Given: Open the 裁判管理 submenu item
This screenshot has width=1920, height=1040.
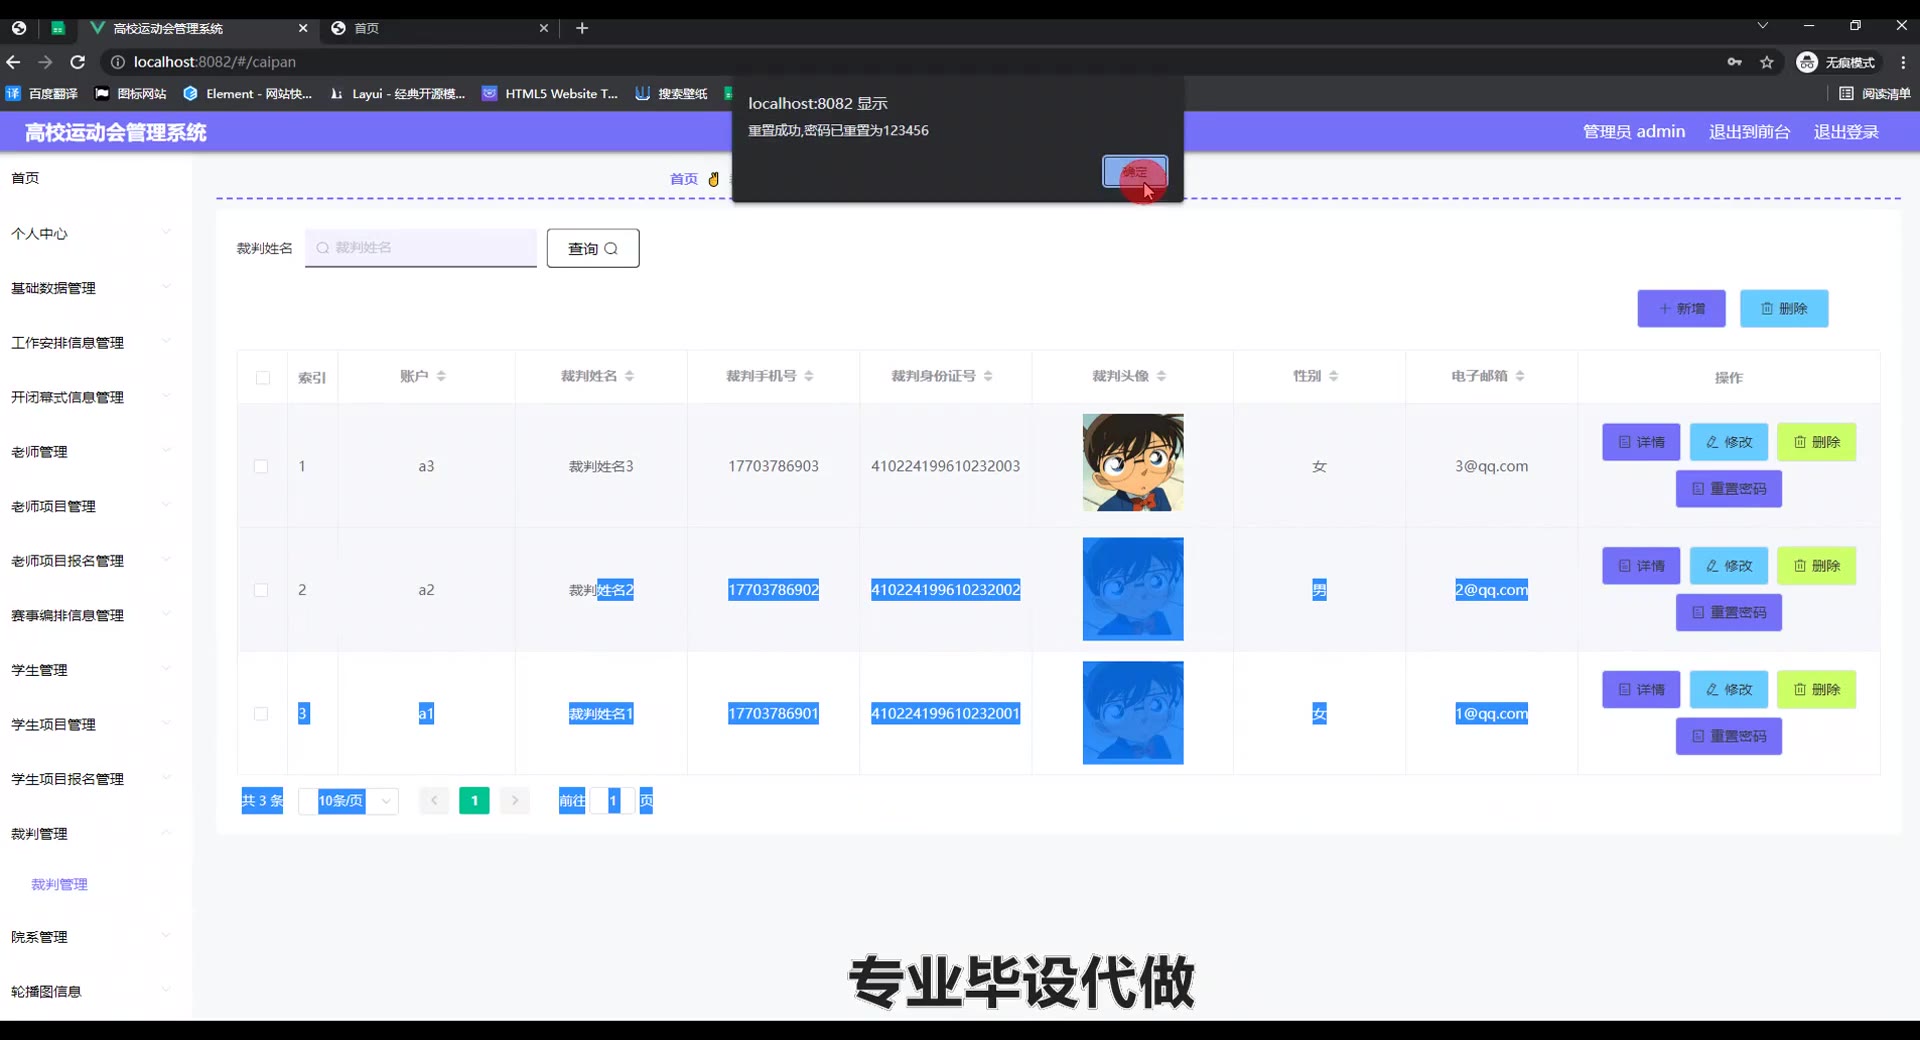Looking at the screenshot, I should coord(60,885).
